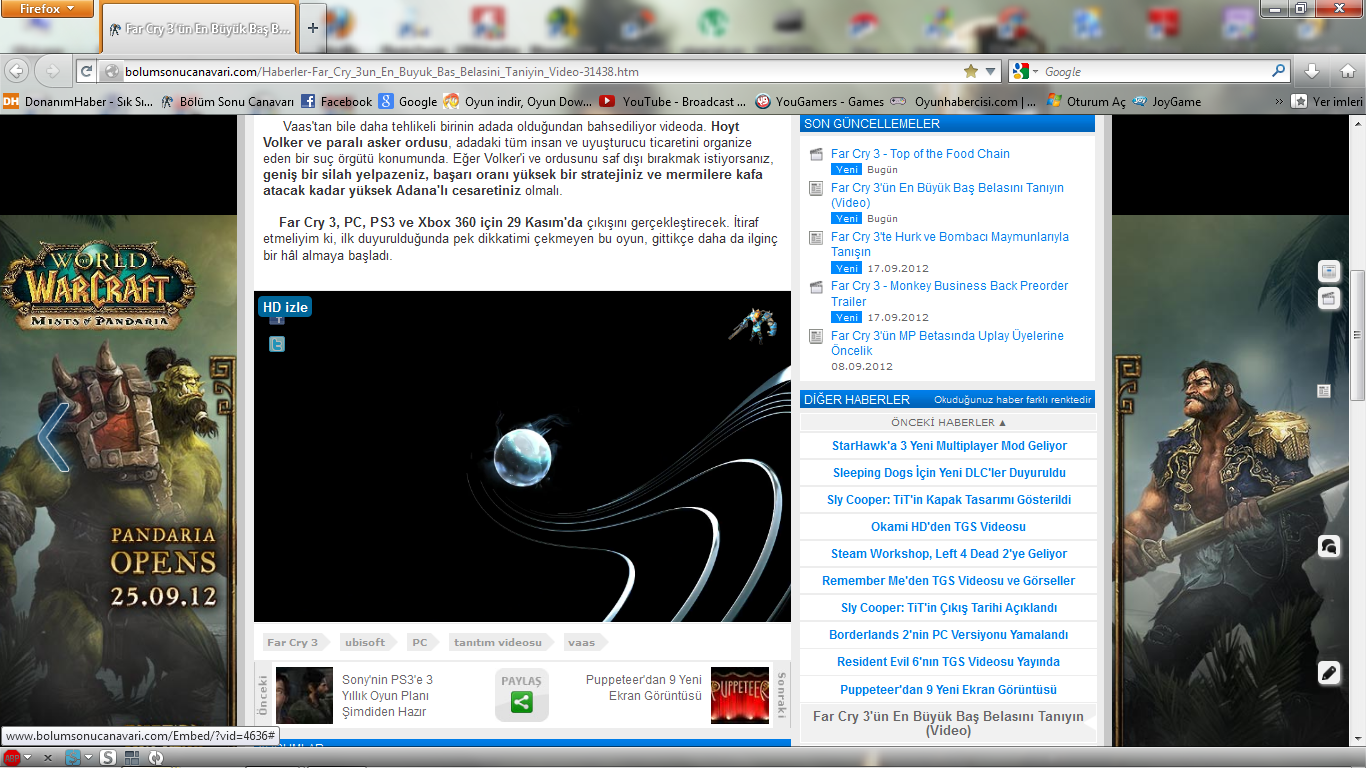Expand ÖNCEKİ HABERLER previous news
The image size is (1366, 768).
[949, 422]
